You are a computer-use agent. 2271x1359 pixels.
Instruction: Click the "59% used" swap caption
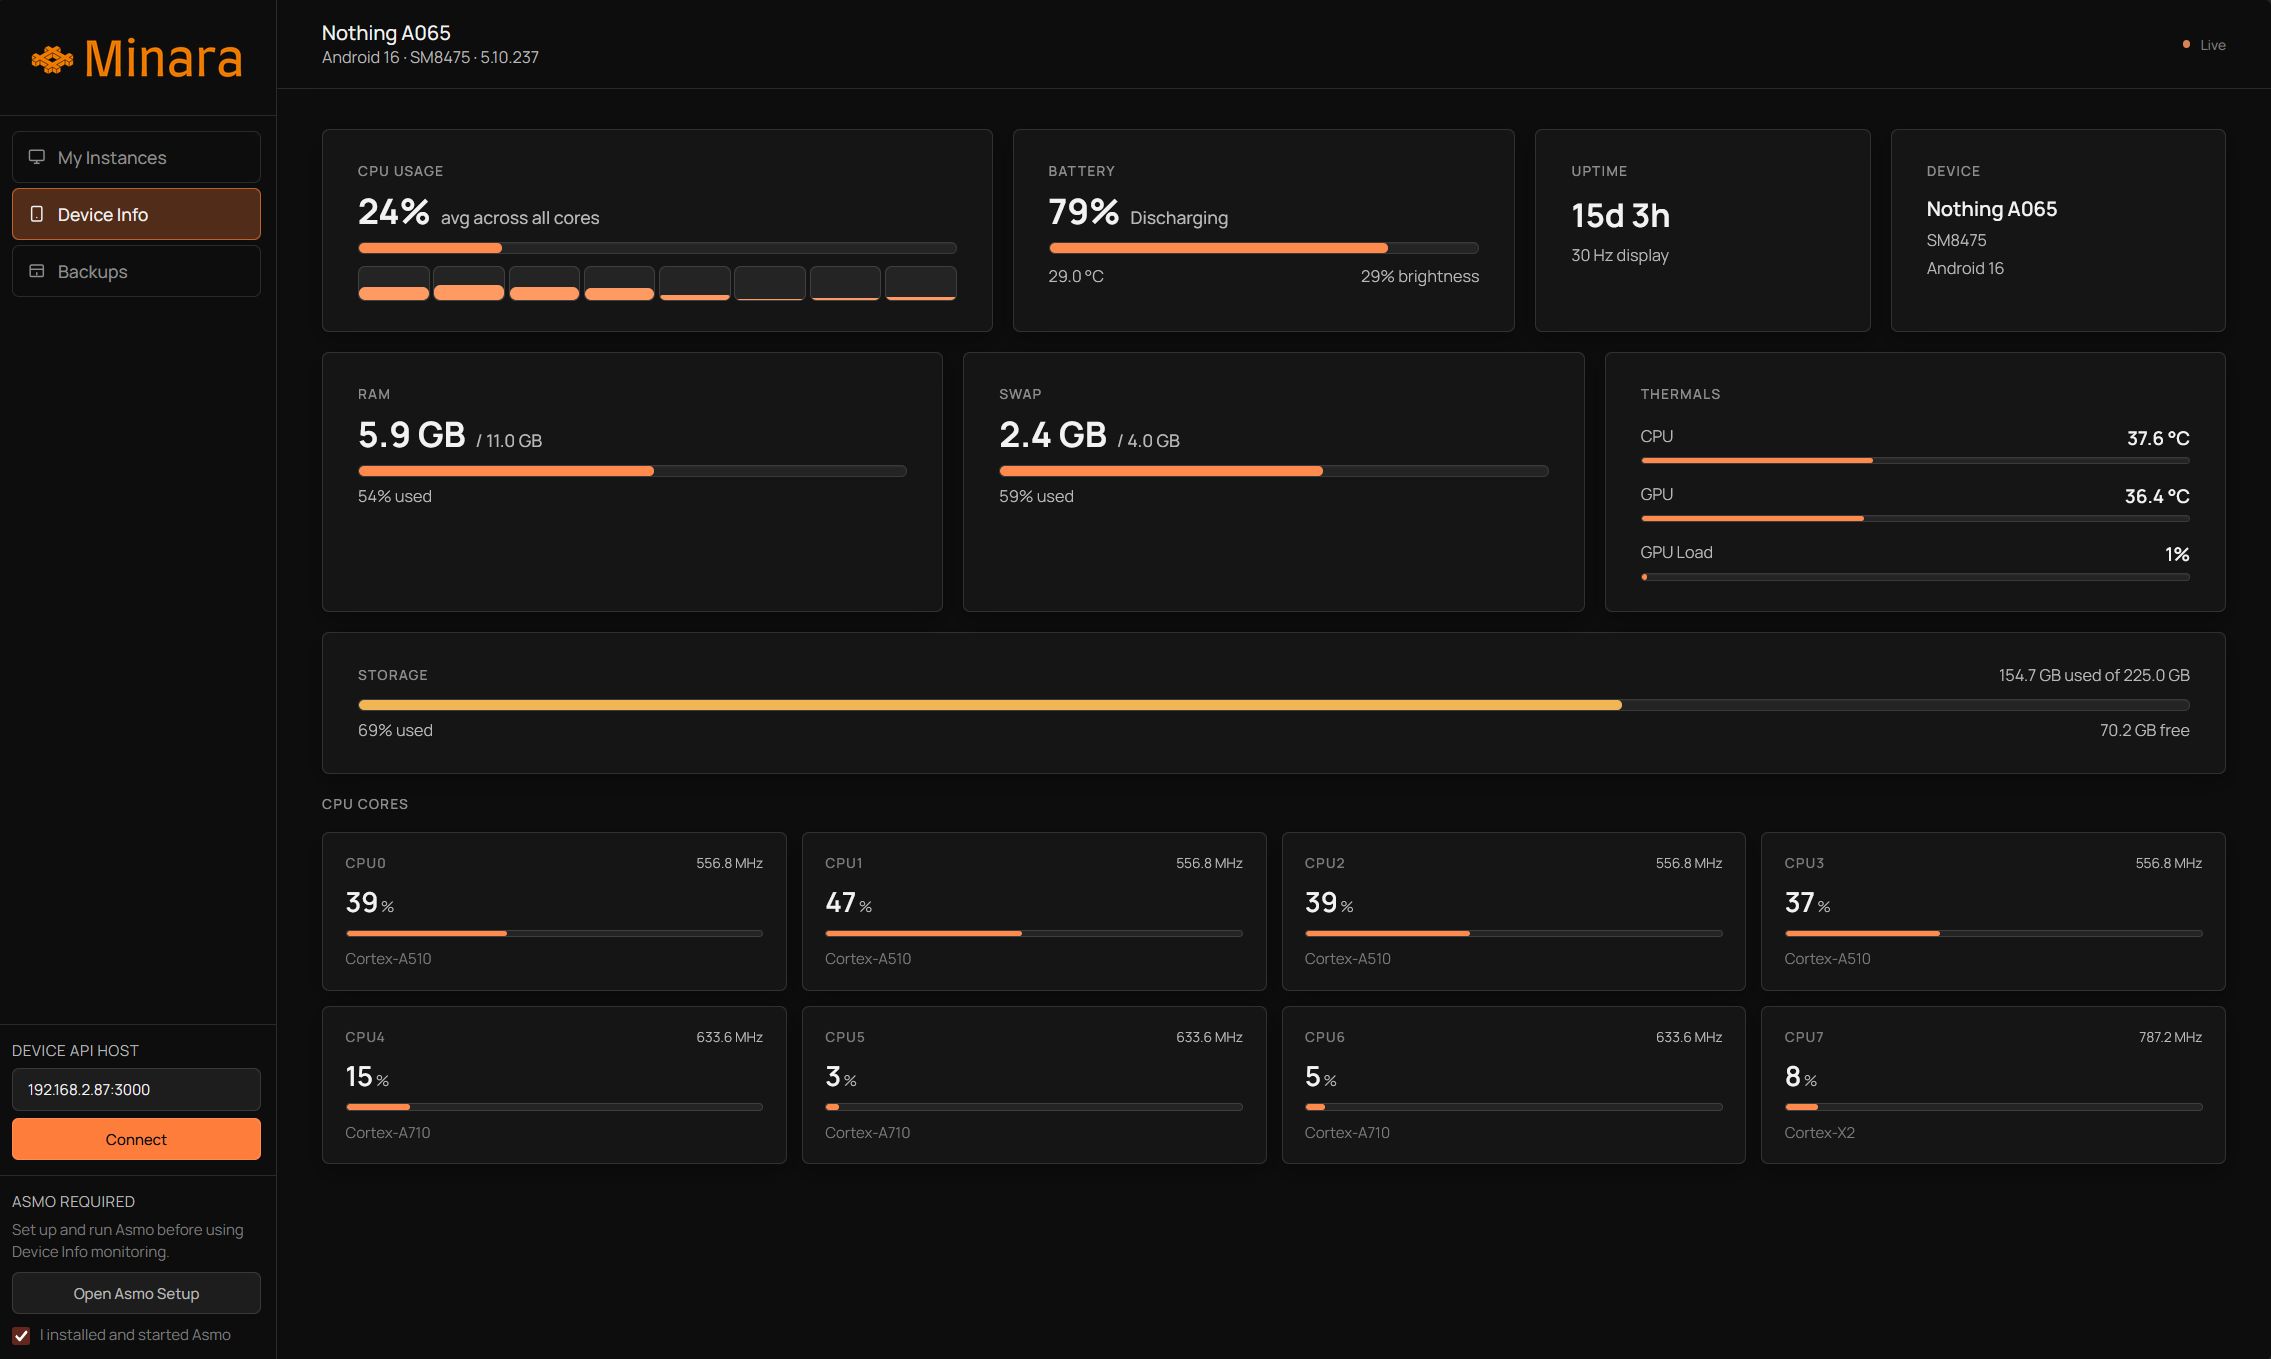[1036, 496]
